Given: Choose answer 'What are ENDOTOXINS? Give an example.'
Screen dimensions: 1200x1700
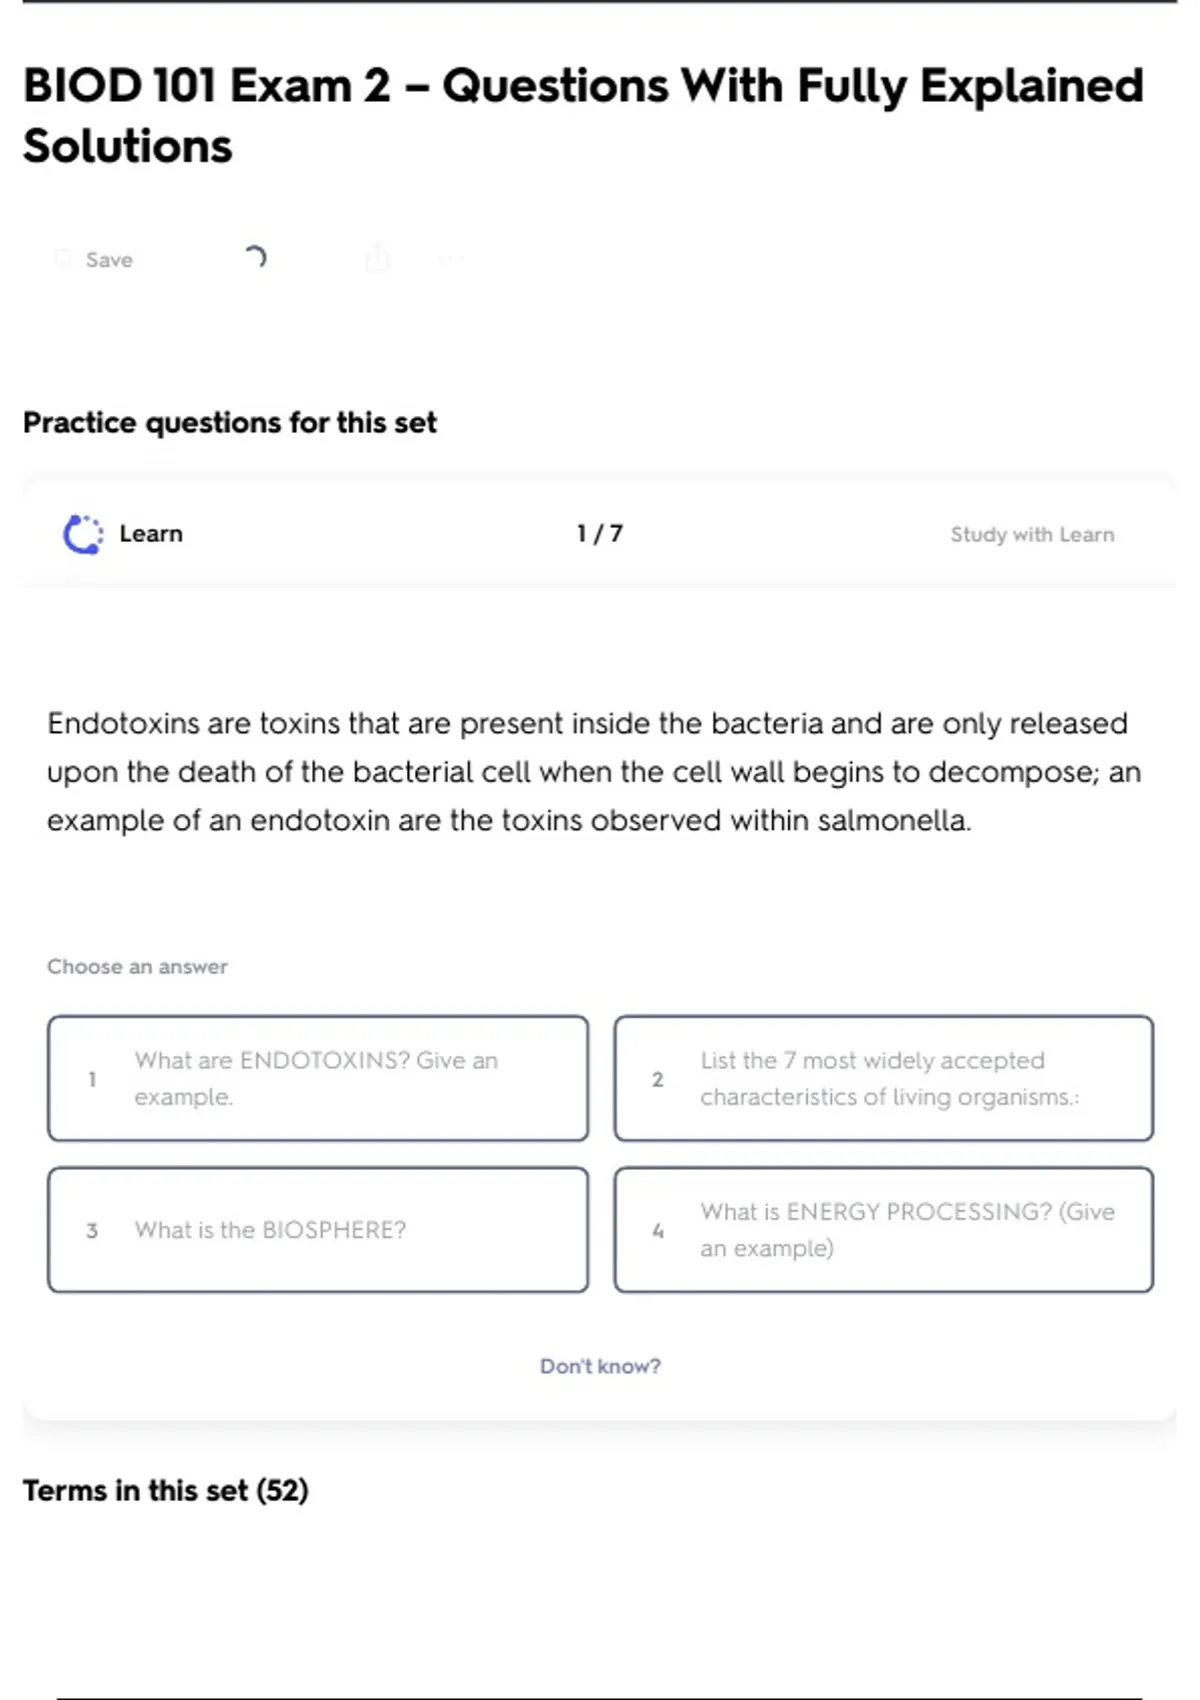Looking at the screenshot, I should 318,1078.
